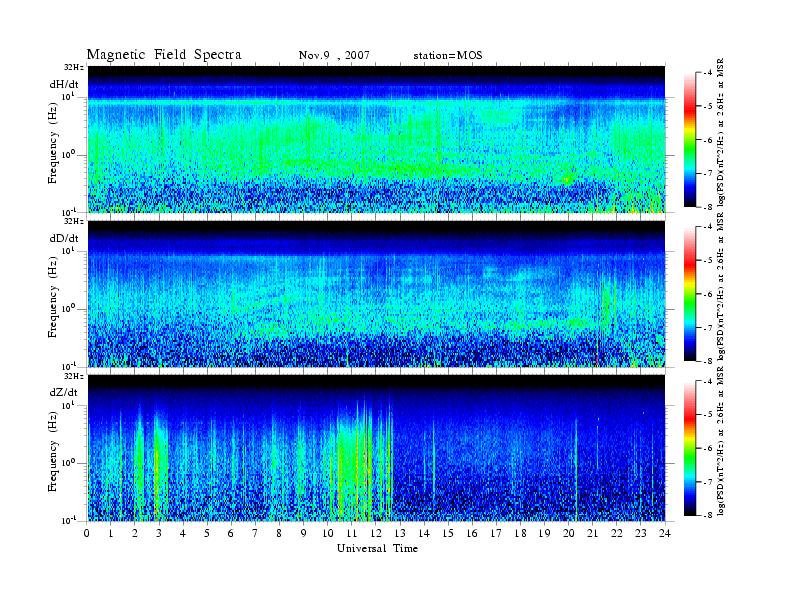Screen dimensions: 792x612
Task: Click hour tick label "13" on the time axis
Action: 400,534
